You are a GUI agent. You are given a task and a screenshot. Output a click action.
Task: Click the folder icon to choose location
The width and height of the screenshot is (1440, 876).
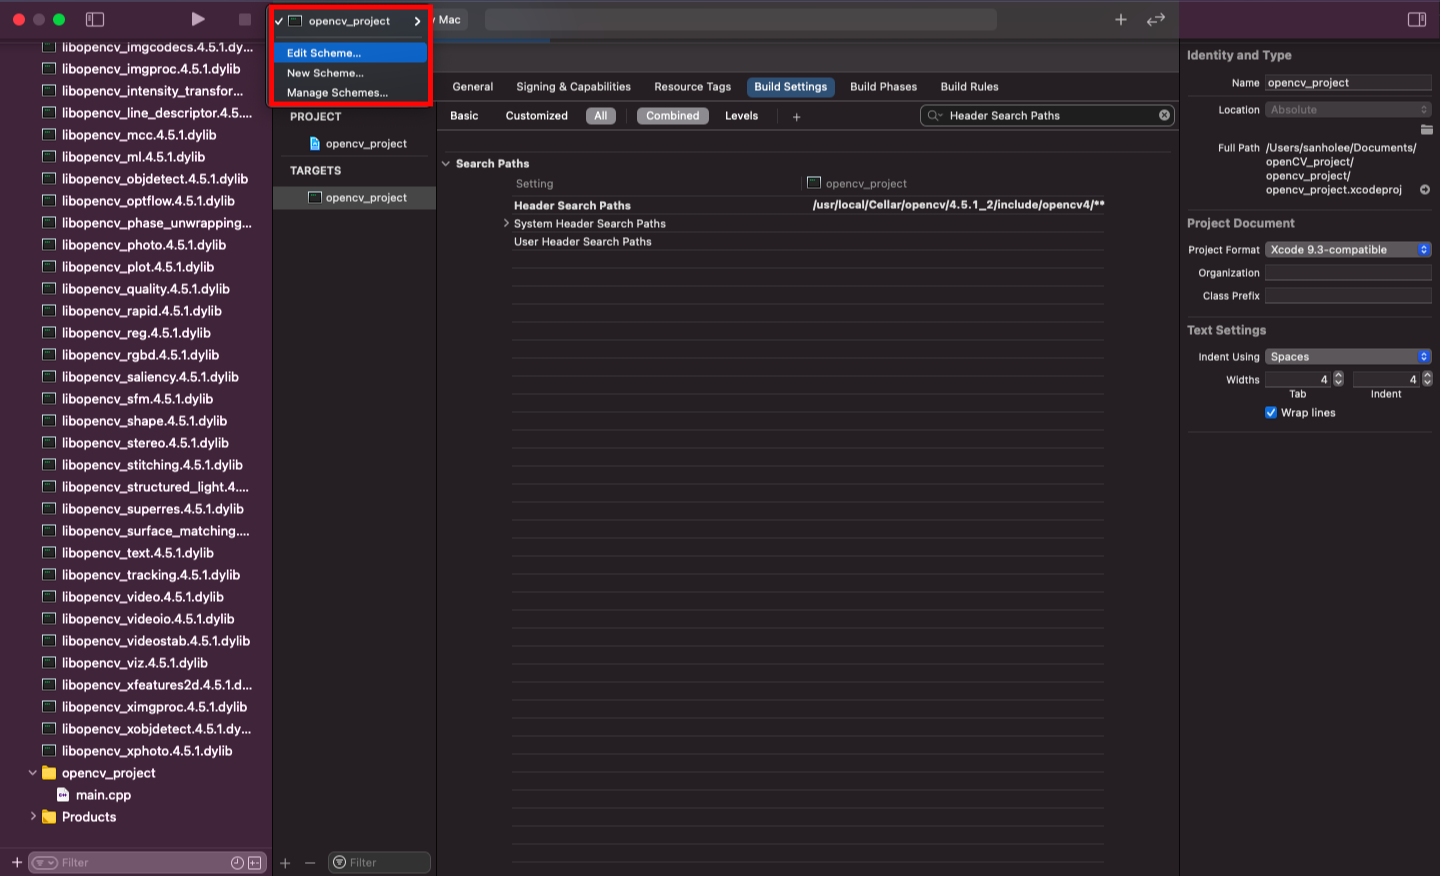click(1426, 129)
